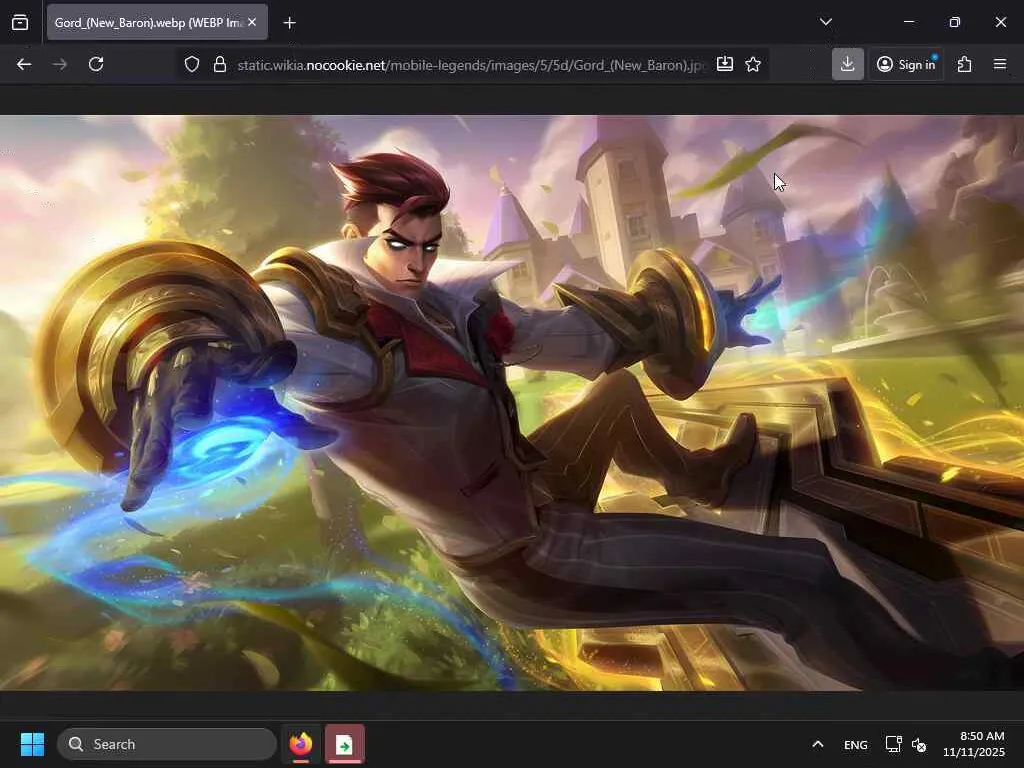View site security padlock info
Image resolution: width=1024 pixels, height=768 pixels.
[x=220, y=64]
